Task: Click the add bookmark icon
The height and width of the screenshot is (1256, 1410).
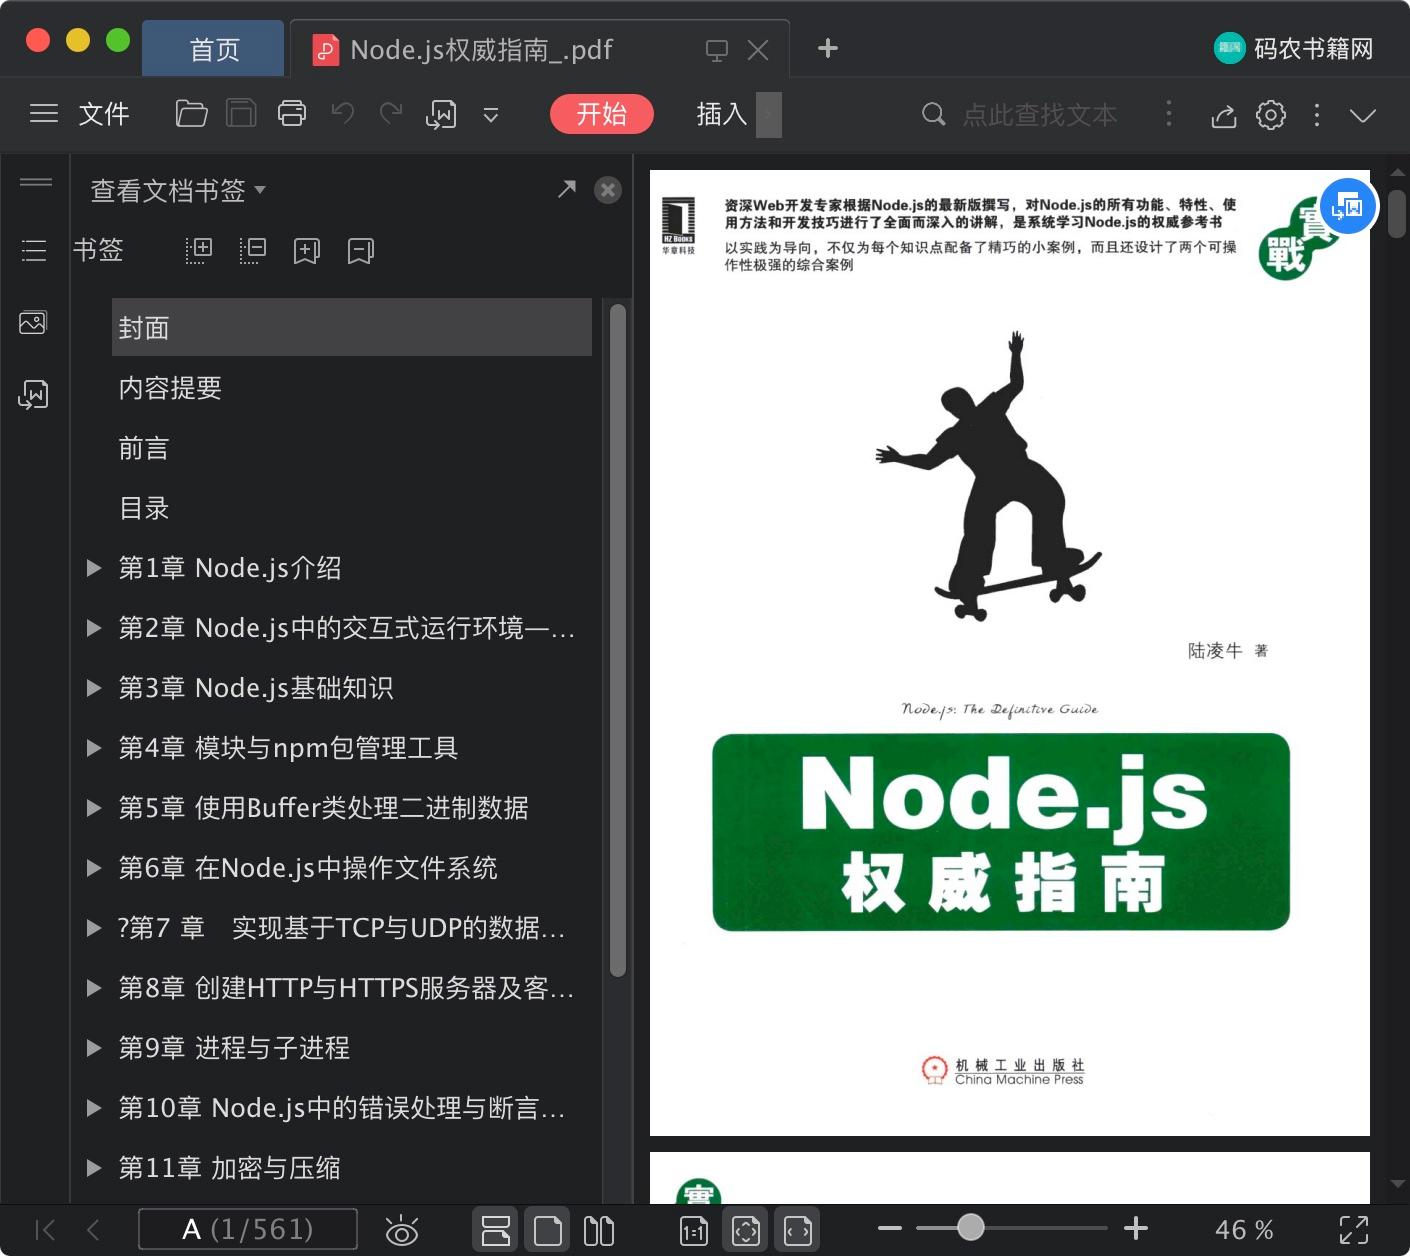Action: pyautogui.click(x=307, y=250)
